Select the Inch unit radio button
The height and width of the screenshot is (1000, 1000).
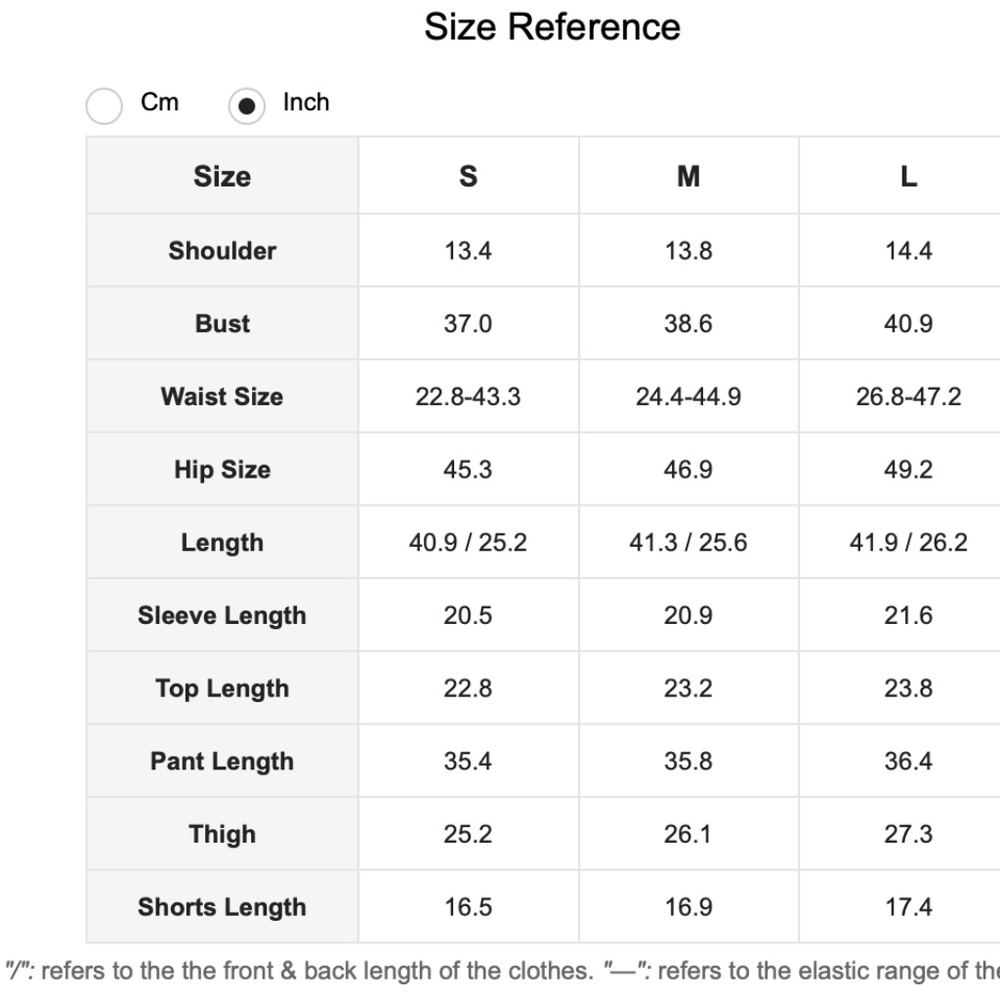(246, 105)
